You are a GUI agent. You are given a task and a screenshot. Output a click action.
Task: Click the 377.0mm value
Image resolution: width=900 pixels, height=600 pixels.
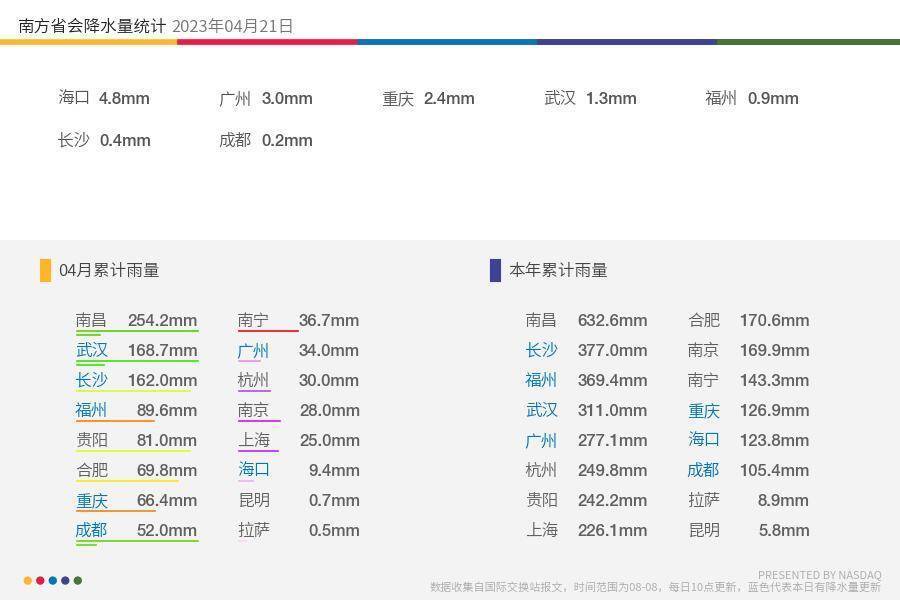point(612,350)
